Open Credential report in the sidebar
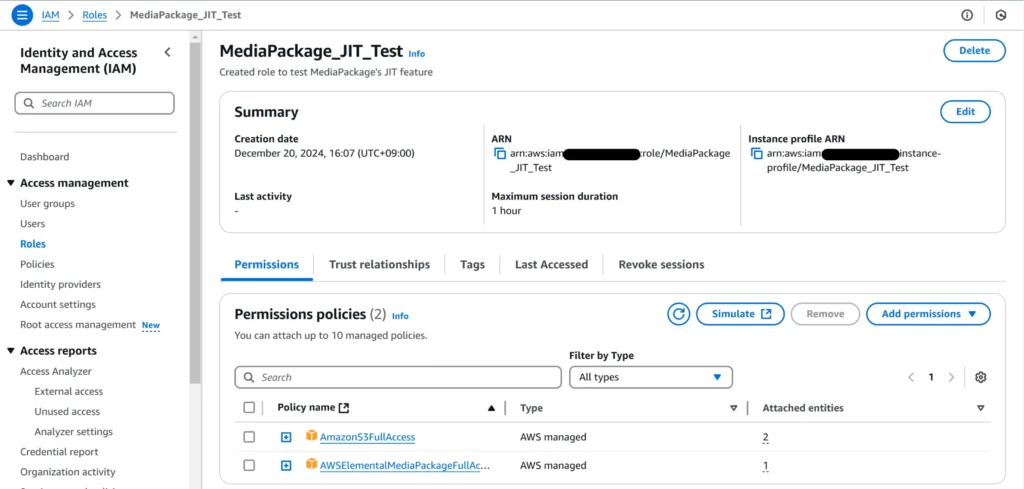 pyautogui.click(x=59, y=452)
